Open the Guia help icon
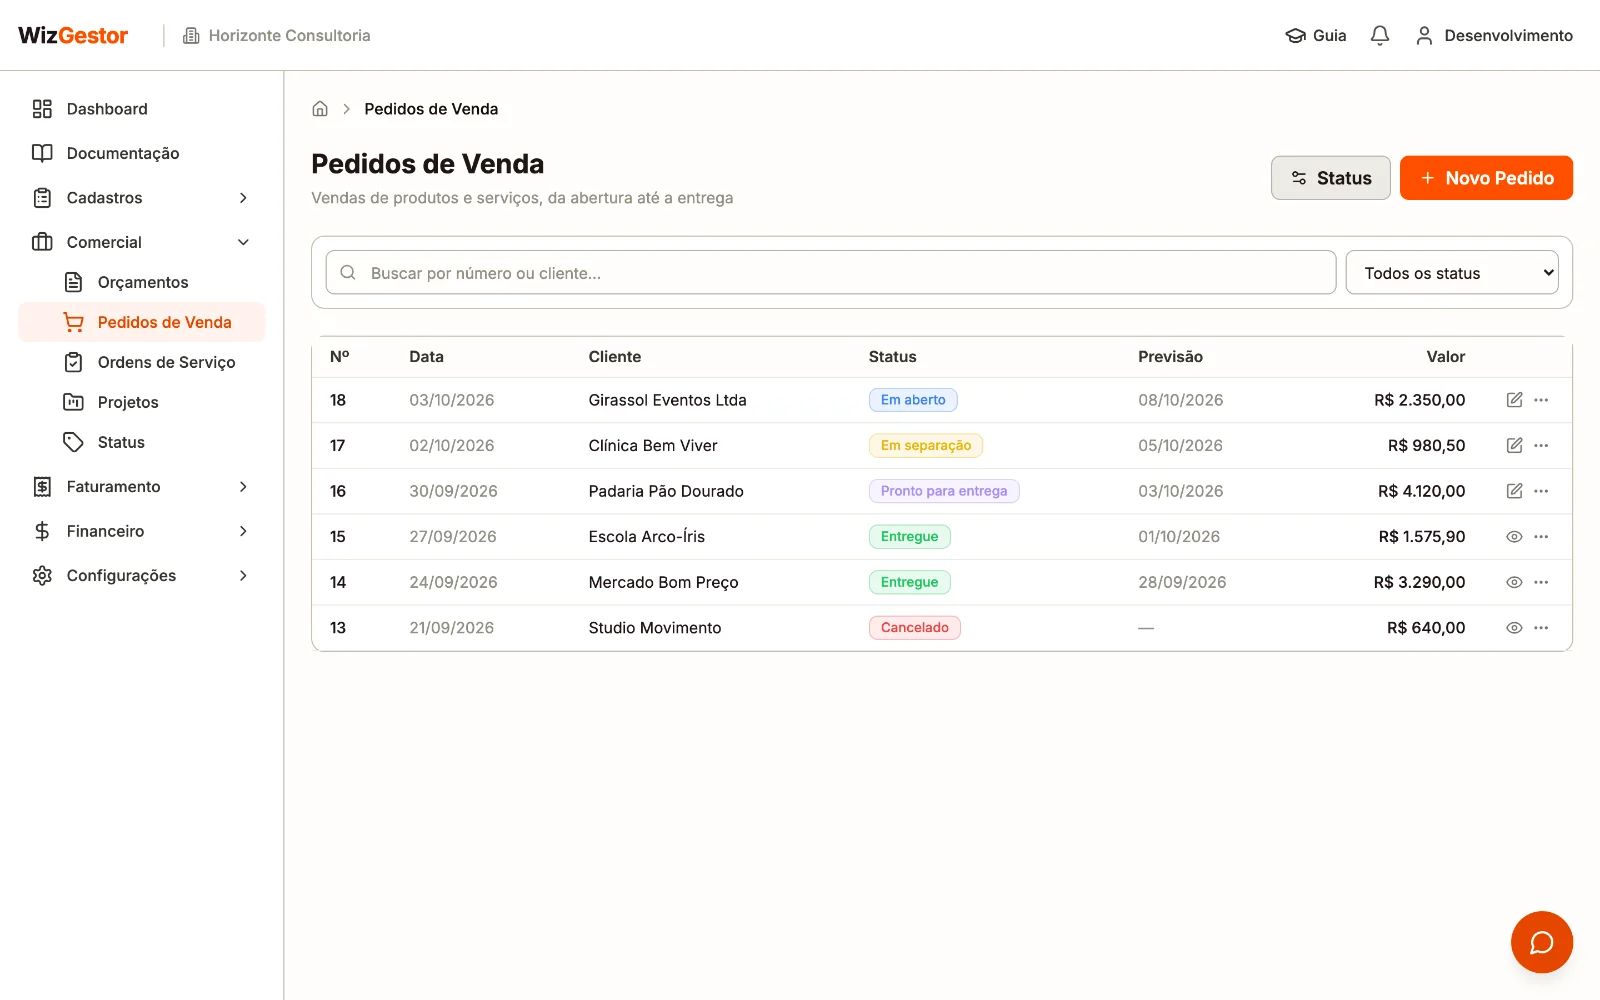This screenshot has height=1000, width=1600. pyautogui.click(x=1316, y=36)
